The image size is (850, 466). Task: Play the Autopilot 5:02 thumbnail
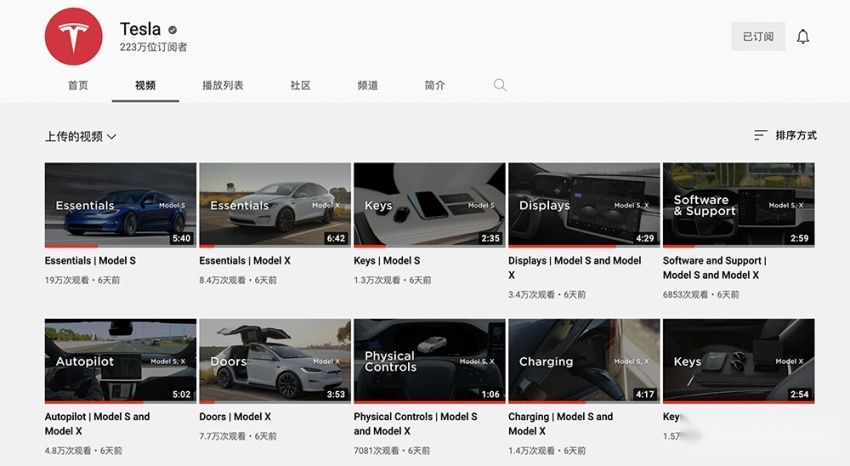[x=120, y=361]
